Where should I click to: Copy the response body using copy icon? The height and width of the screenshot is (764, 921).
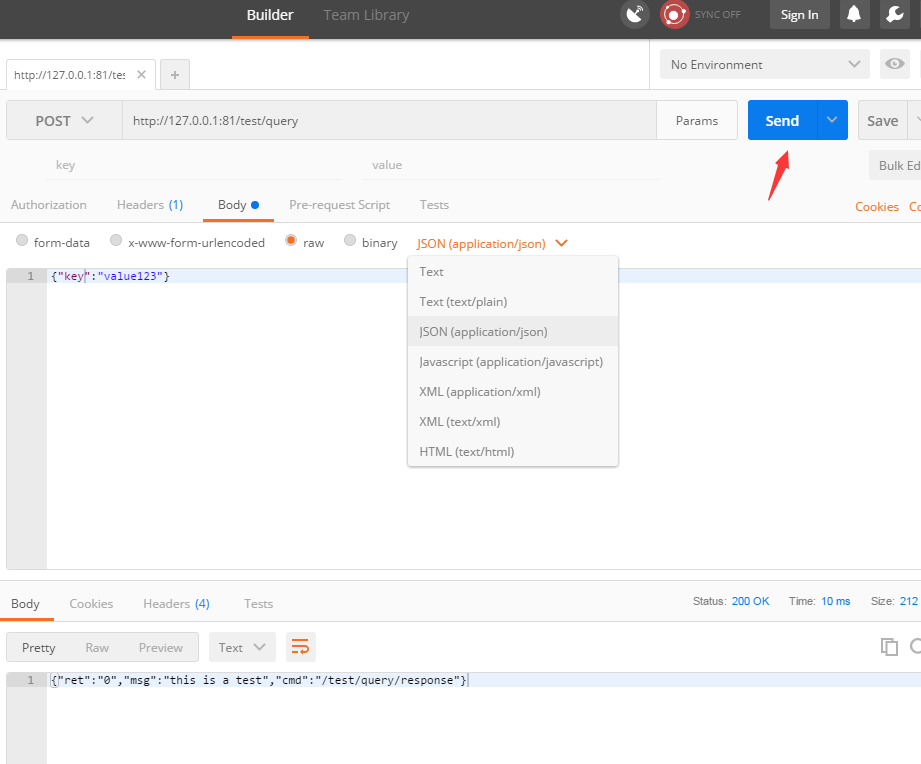[x=888, y=647]
